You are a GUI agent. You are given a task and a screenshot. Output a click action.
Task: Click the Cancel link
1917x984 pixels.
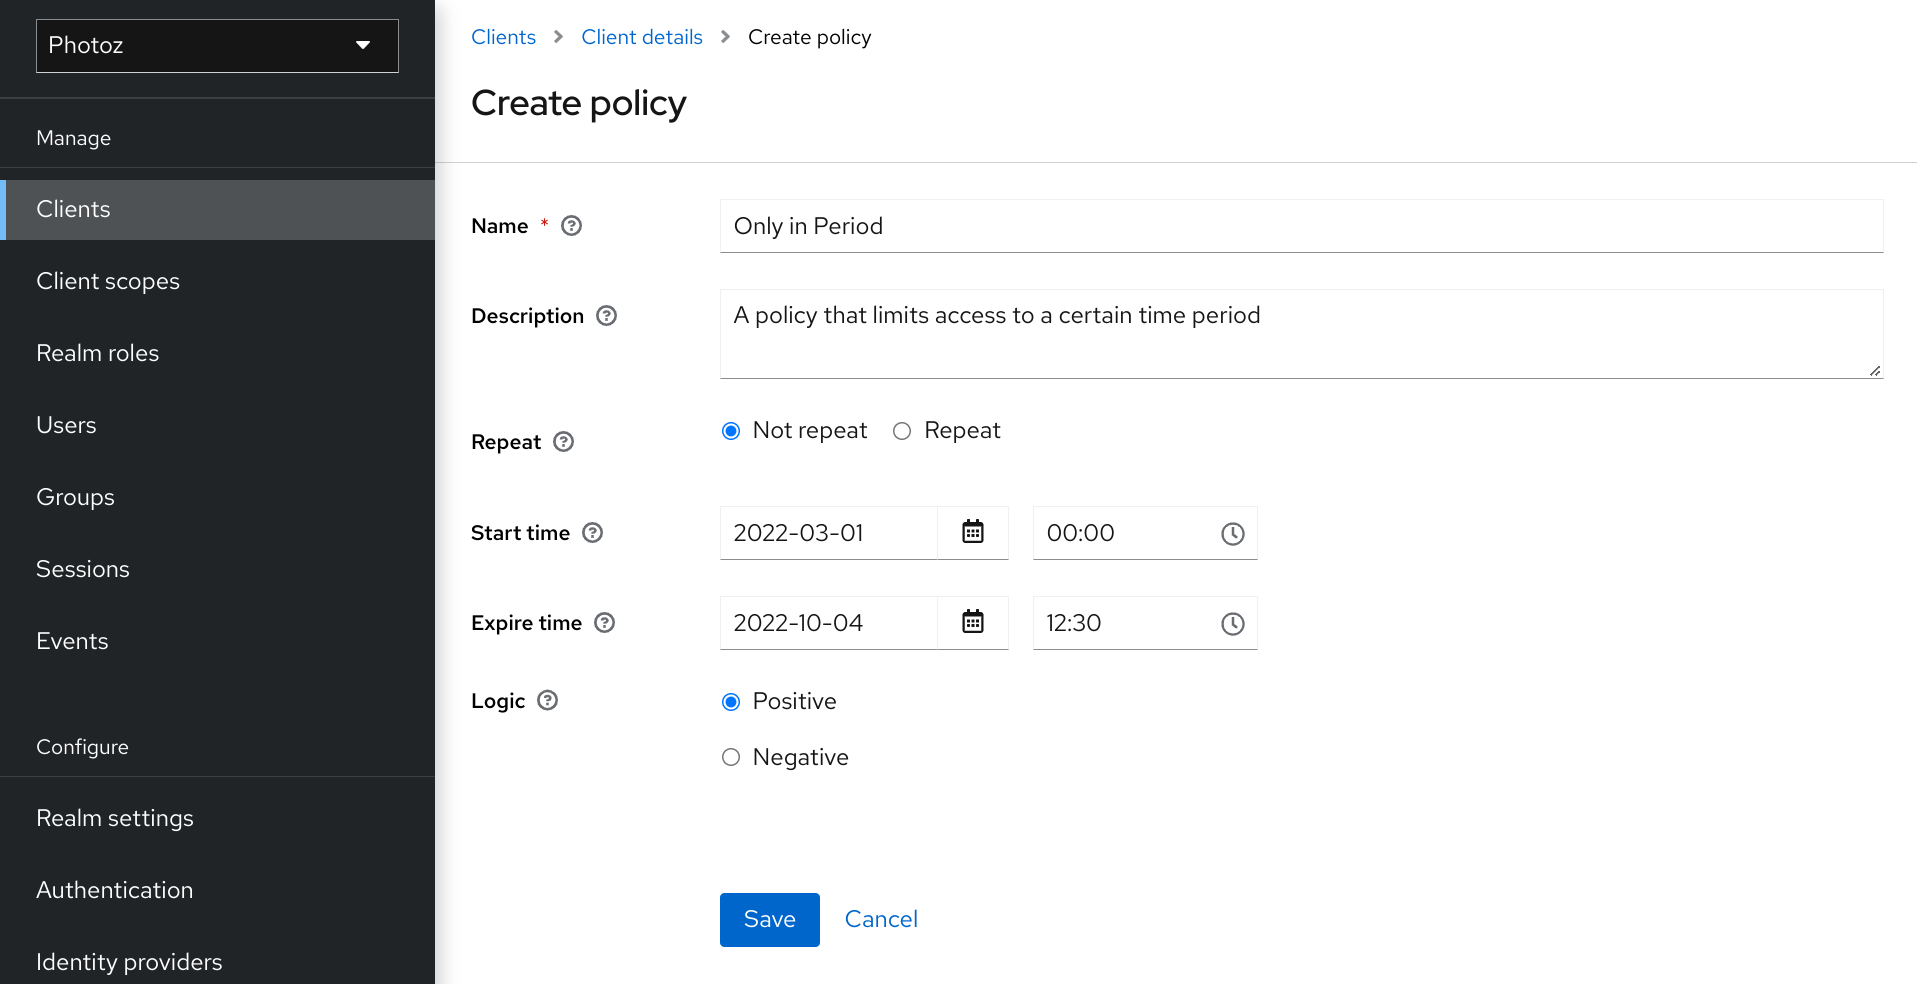(x=880, y=919)
